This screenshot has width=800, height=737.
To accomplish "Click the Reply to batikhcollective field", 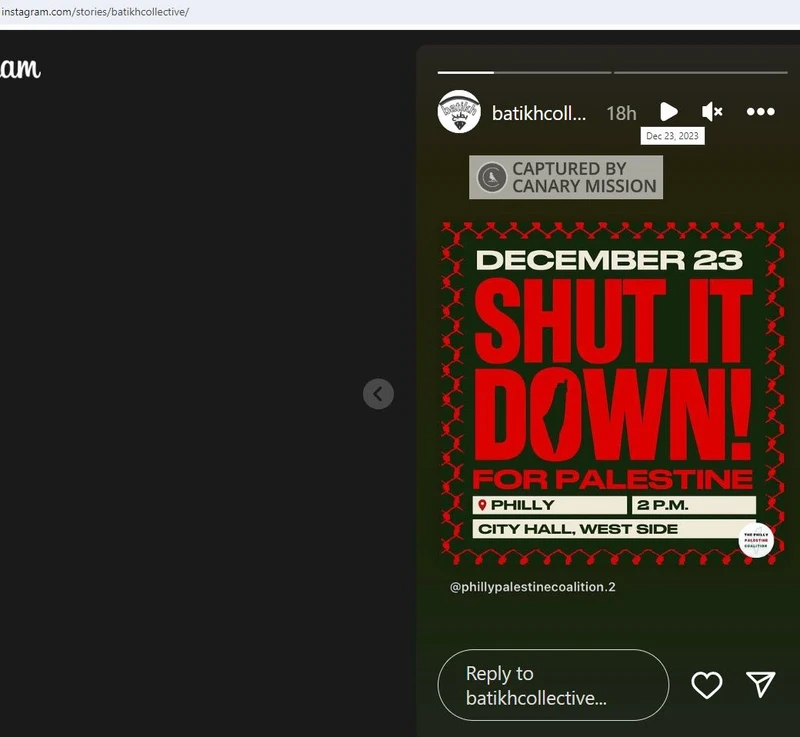I will point(553,685).
